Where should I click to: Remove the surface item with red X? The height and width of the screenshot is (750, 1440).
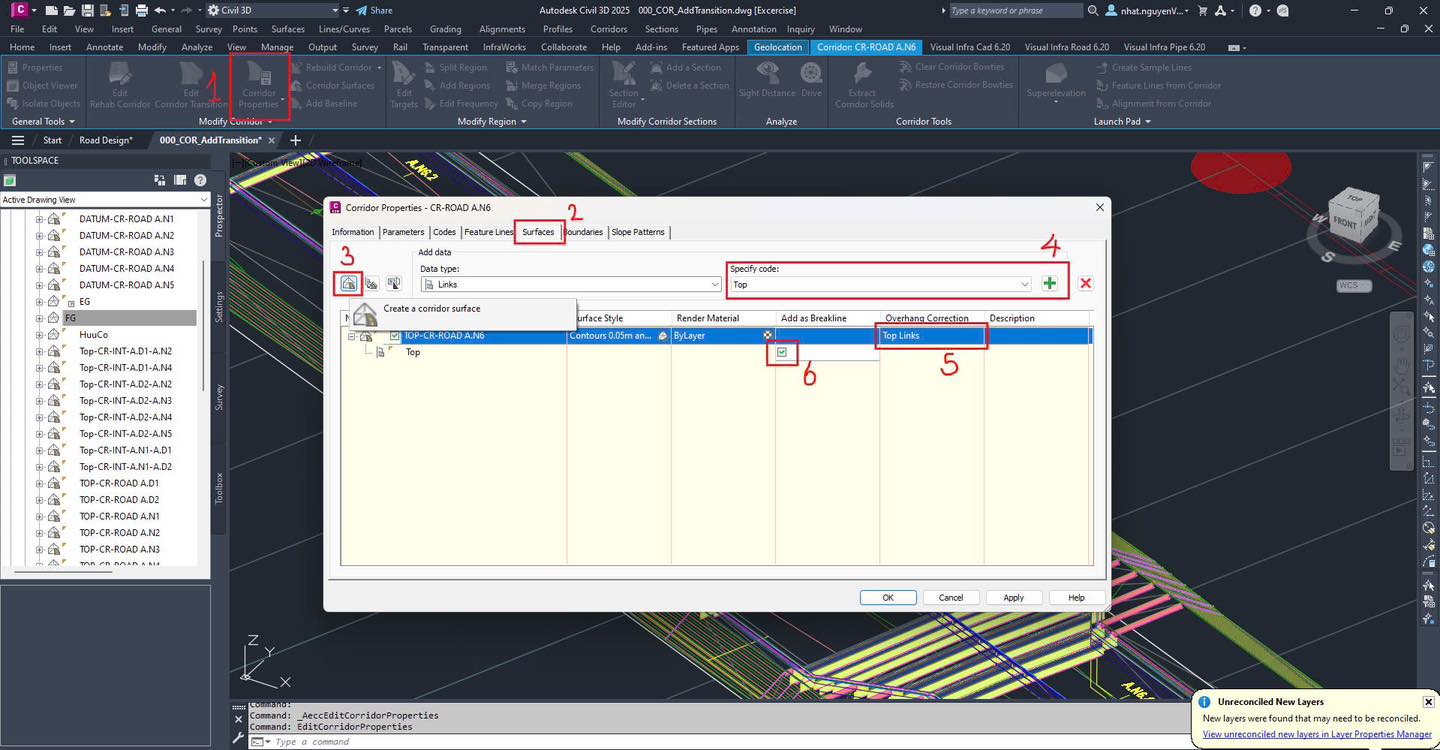point(1085,284)
